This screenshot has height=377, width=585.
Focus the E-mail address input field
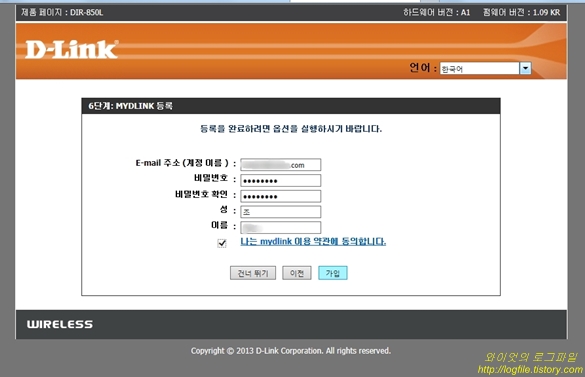coord(281,165)
